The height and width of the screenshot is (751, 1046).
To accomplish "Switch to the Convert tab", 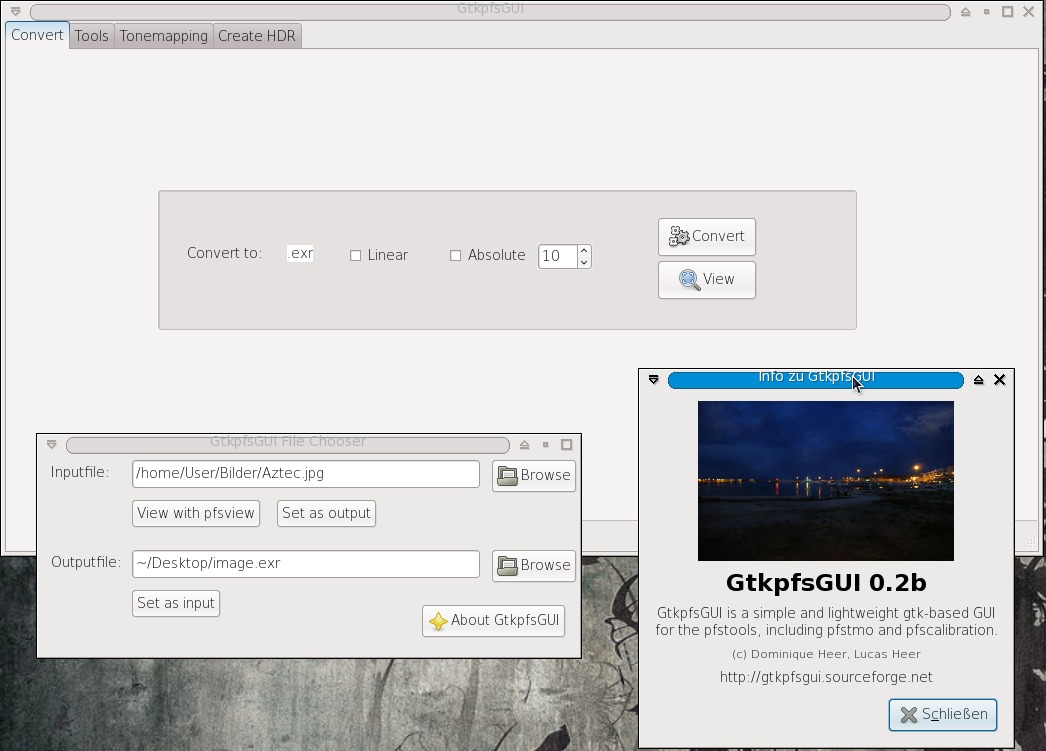I will click(37, 35).
